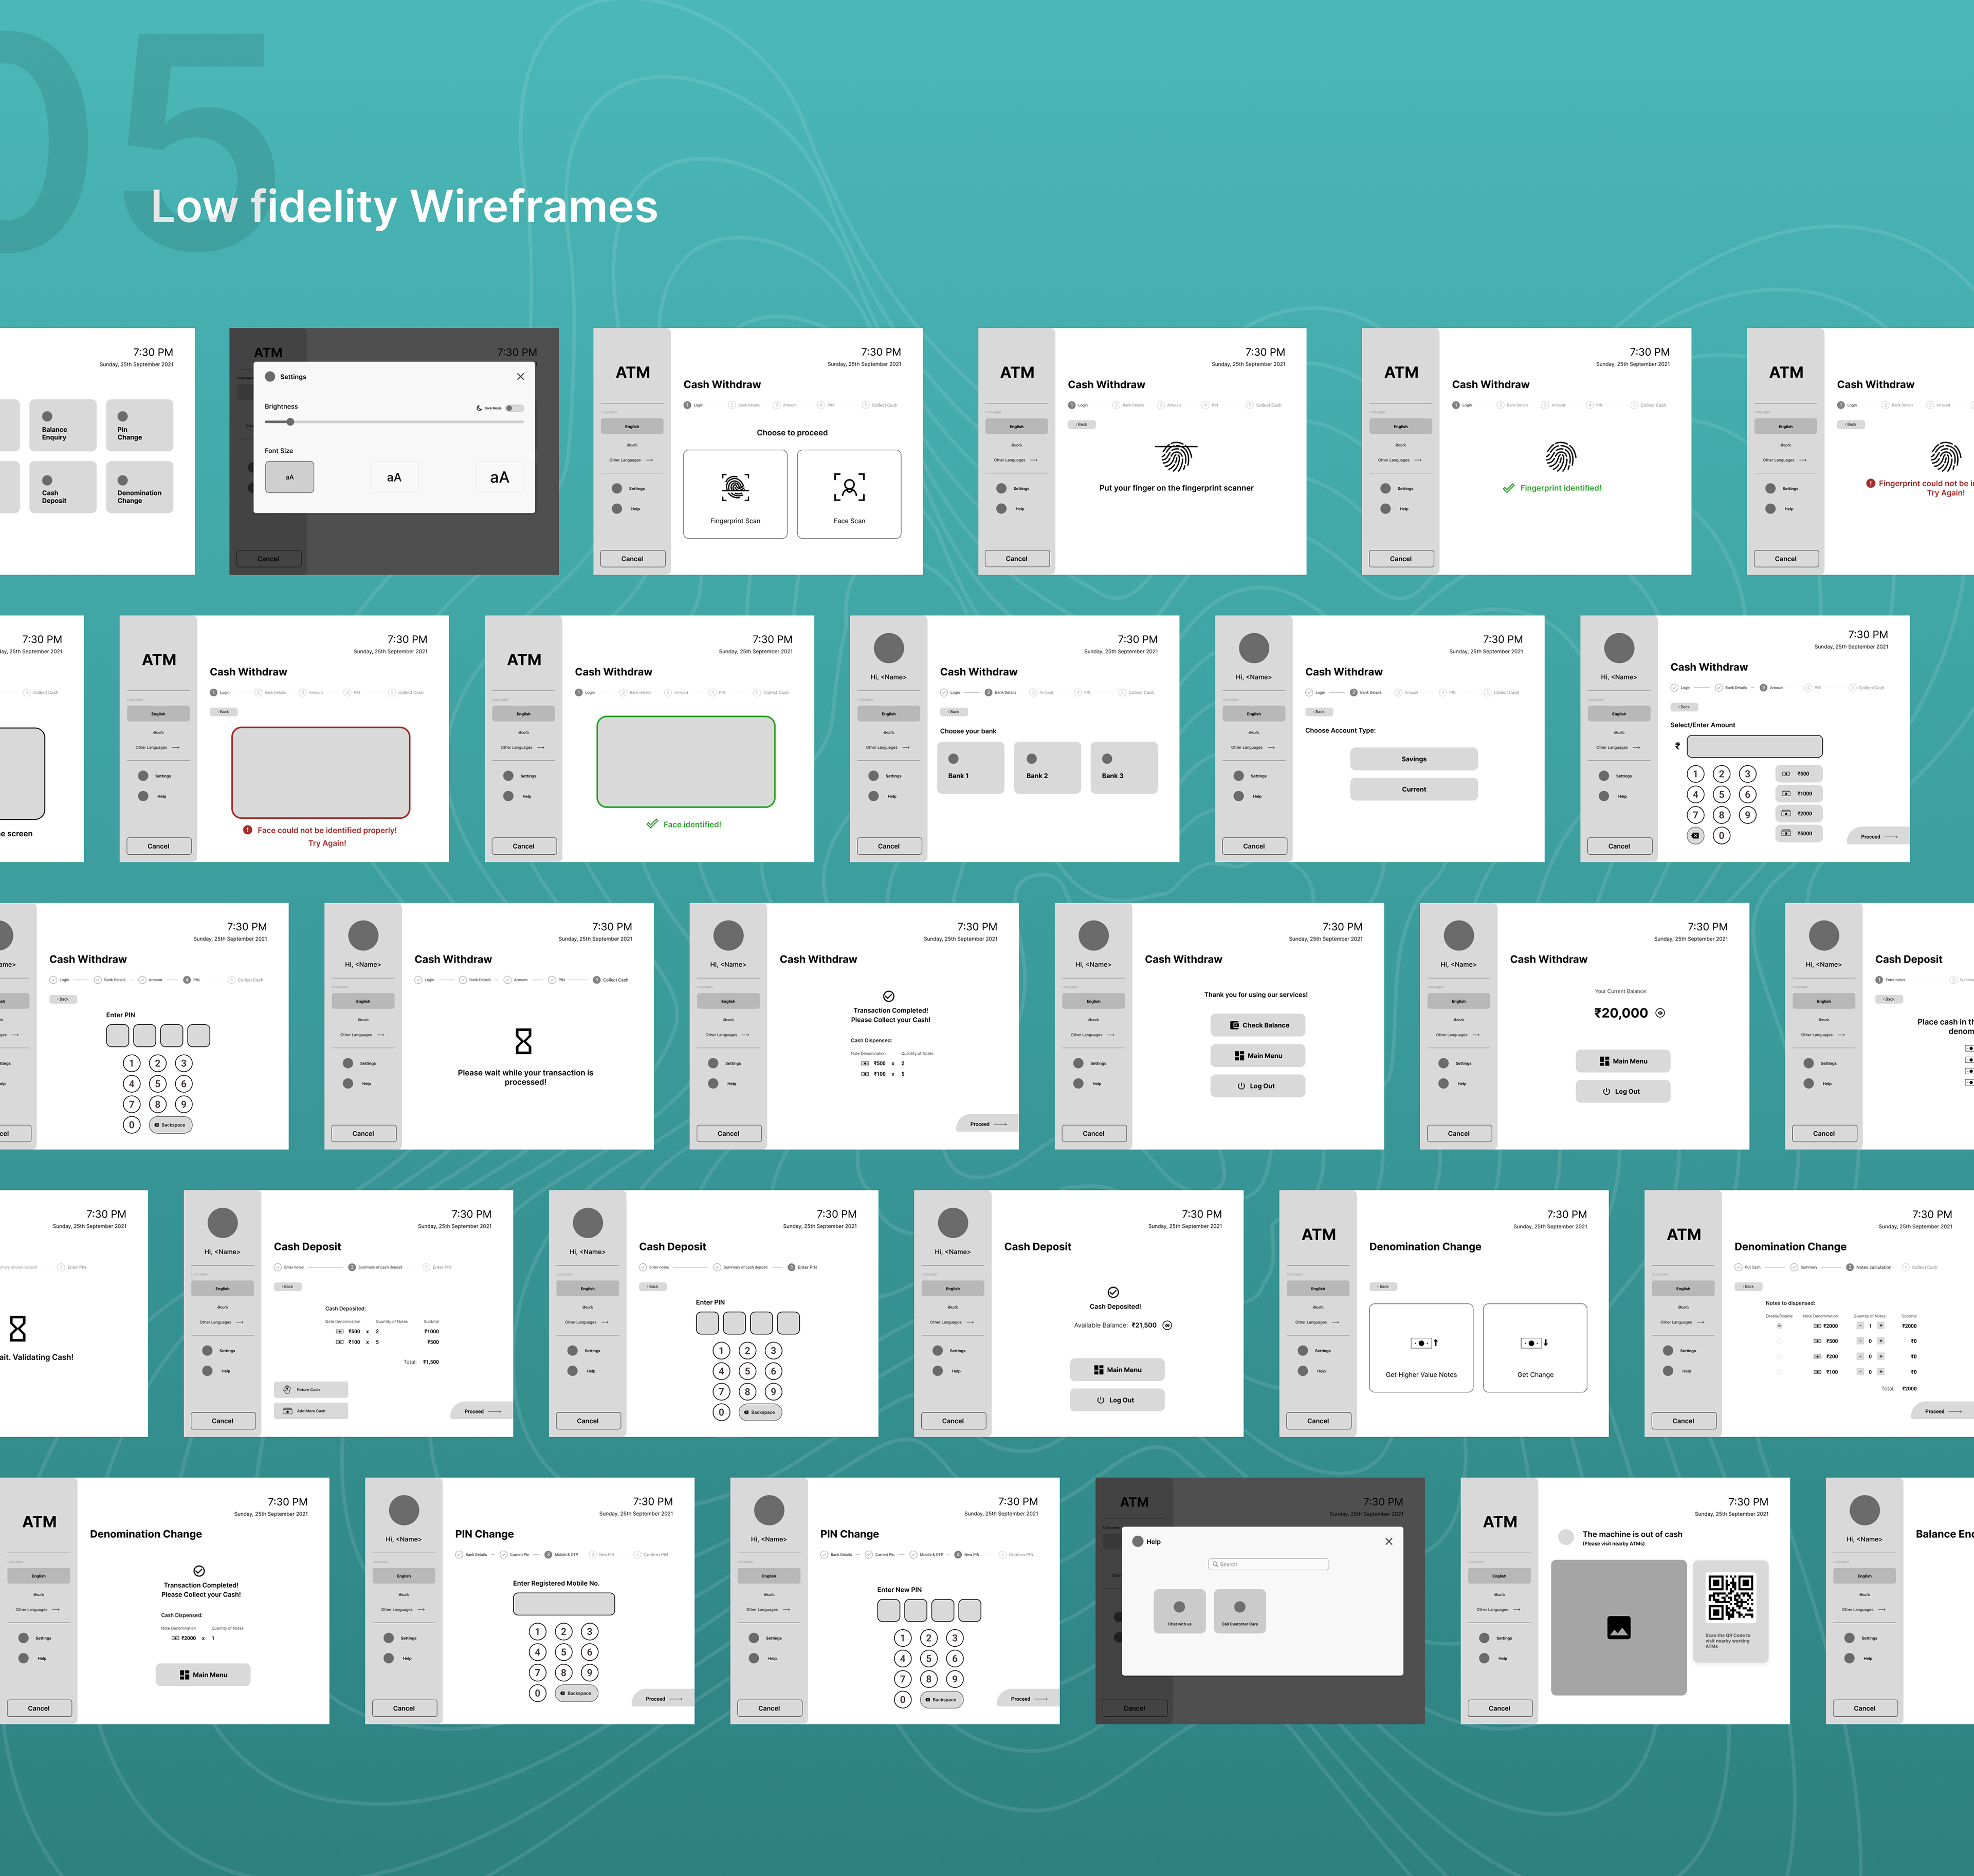Enable the ₹2000 note radio button
This screenshot has height=1876, width=1974.
(x=1779, y=1326)
